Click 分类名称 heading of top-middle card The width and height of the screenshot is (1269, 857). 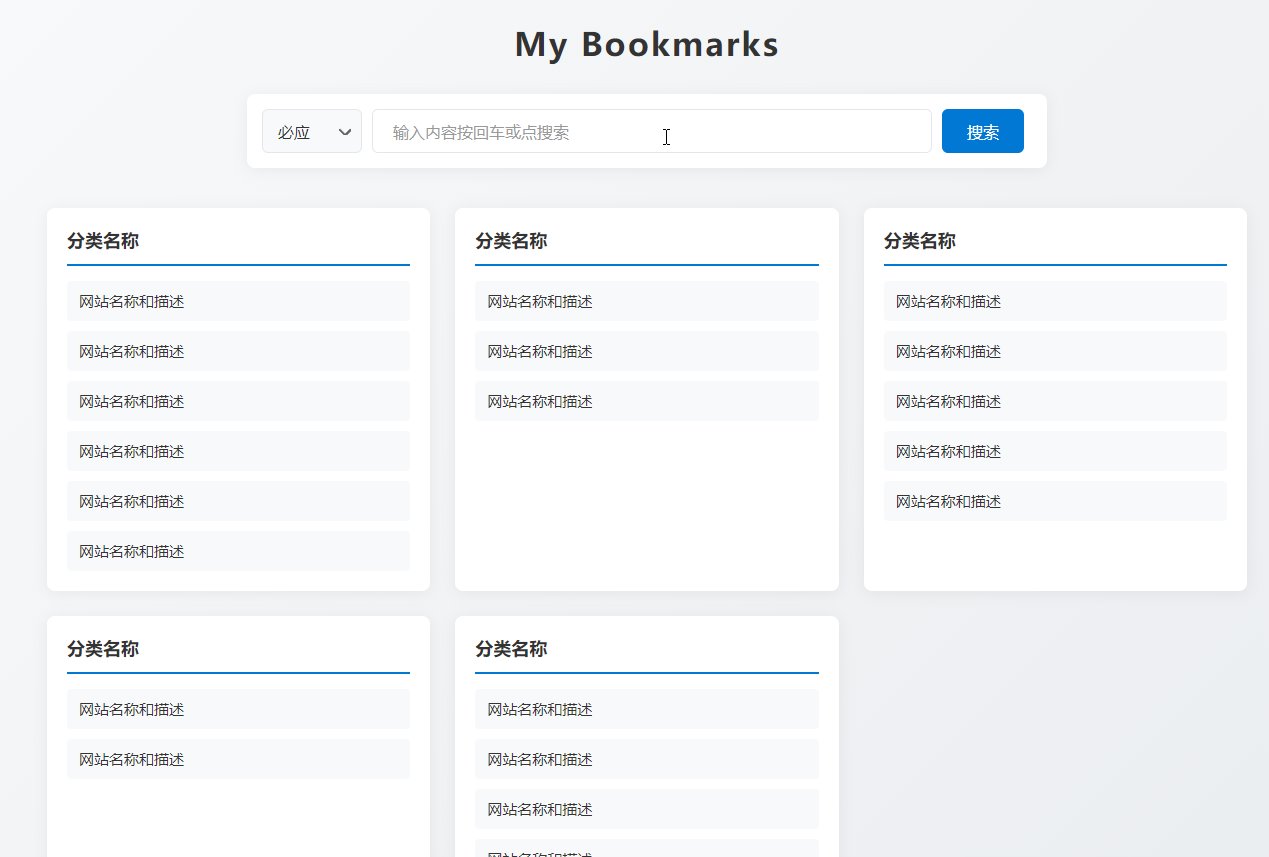[511, 241]
